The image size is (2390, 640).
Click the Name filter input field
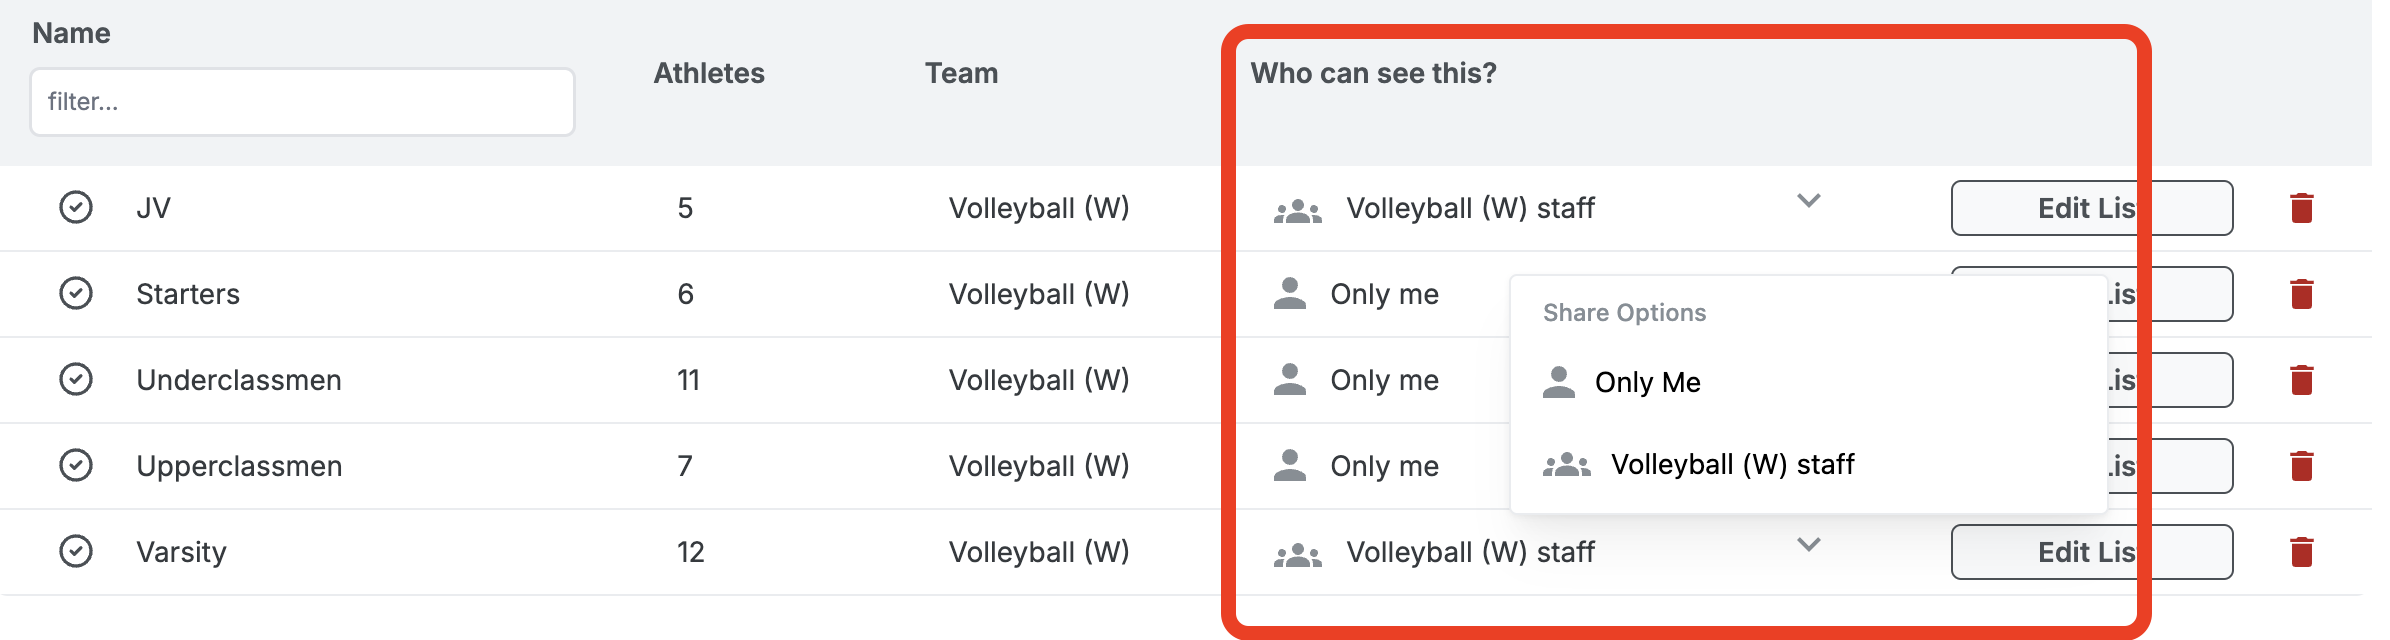[302, 102]
